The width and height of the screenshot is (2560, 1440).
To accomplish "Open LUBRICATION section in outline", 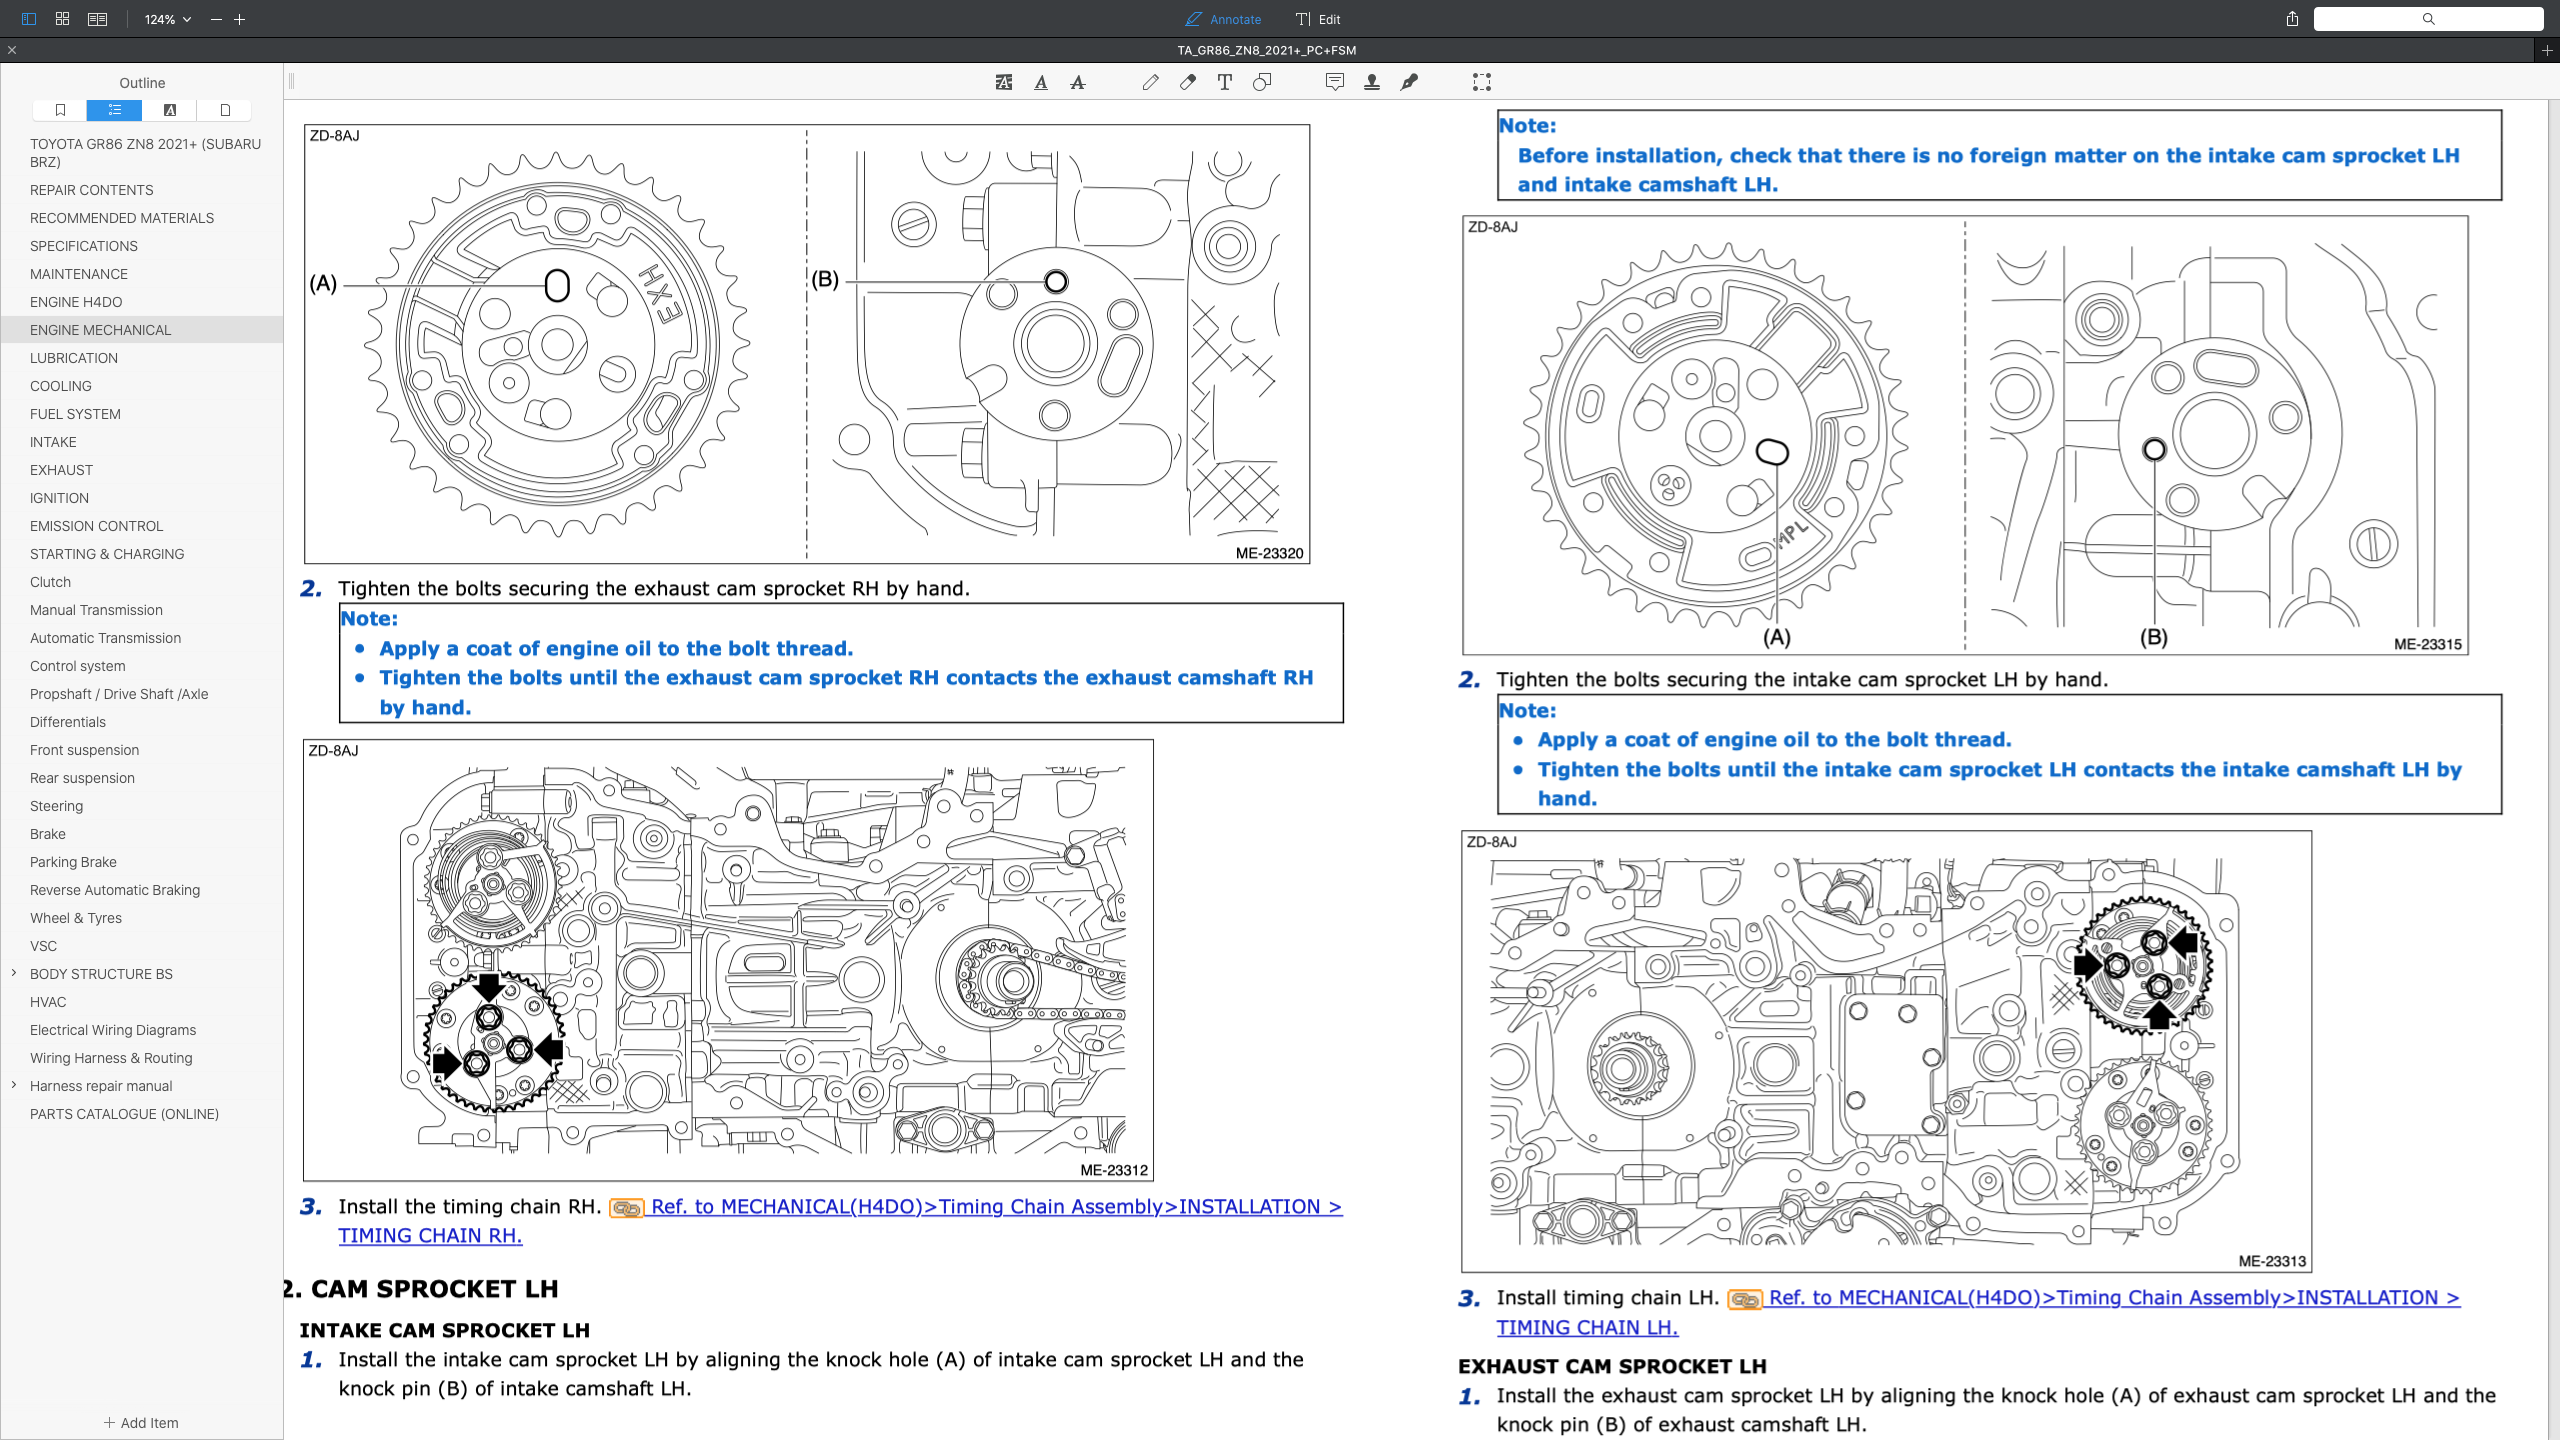I will [x=74, y=358].
